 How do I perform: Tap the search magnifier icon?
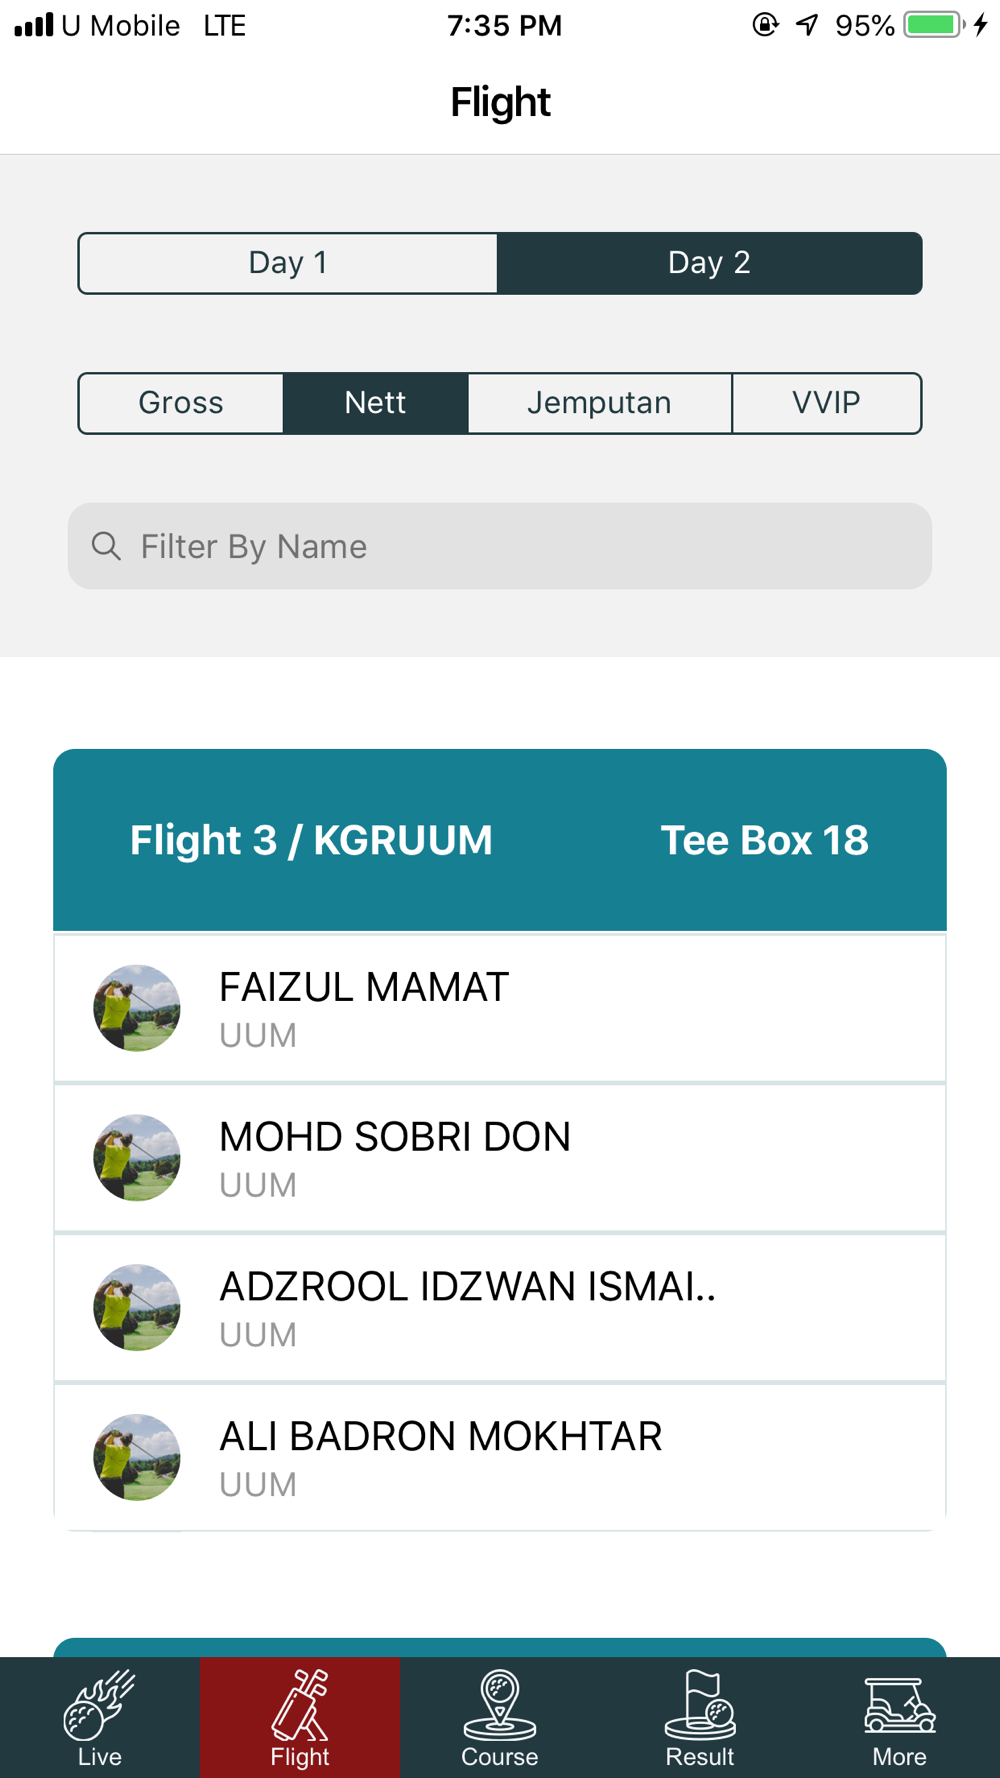pyautogui.click(x=106, y=546)
